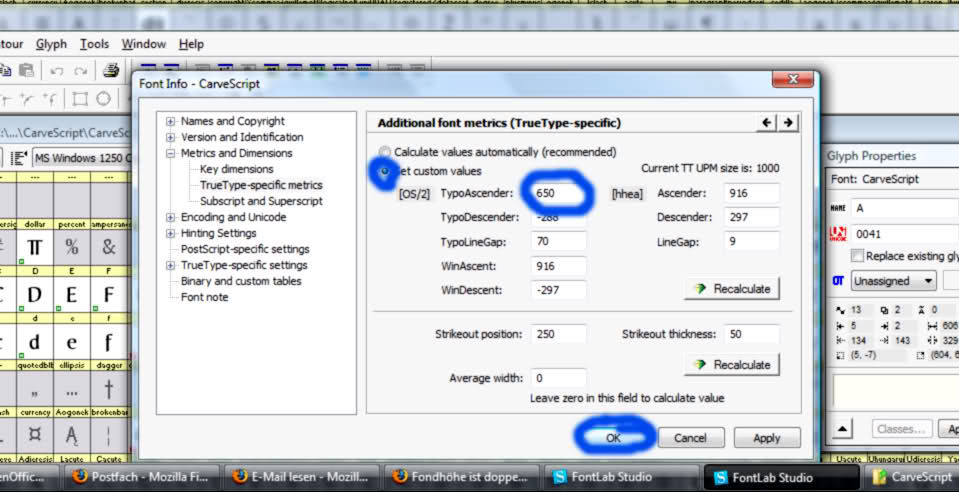The height and width of the screenshot is (492, 959).
Task: Open the Help menu
Action: [191, 44]
